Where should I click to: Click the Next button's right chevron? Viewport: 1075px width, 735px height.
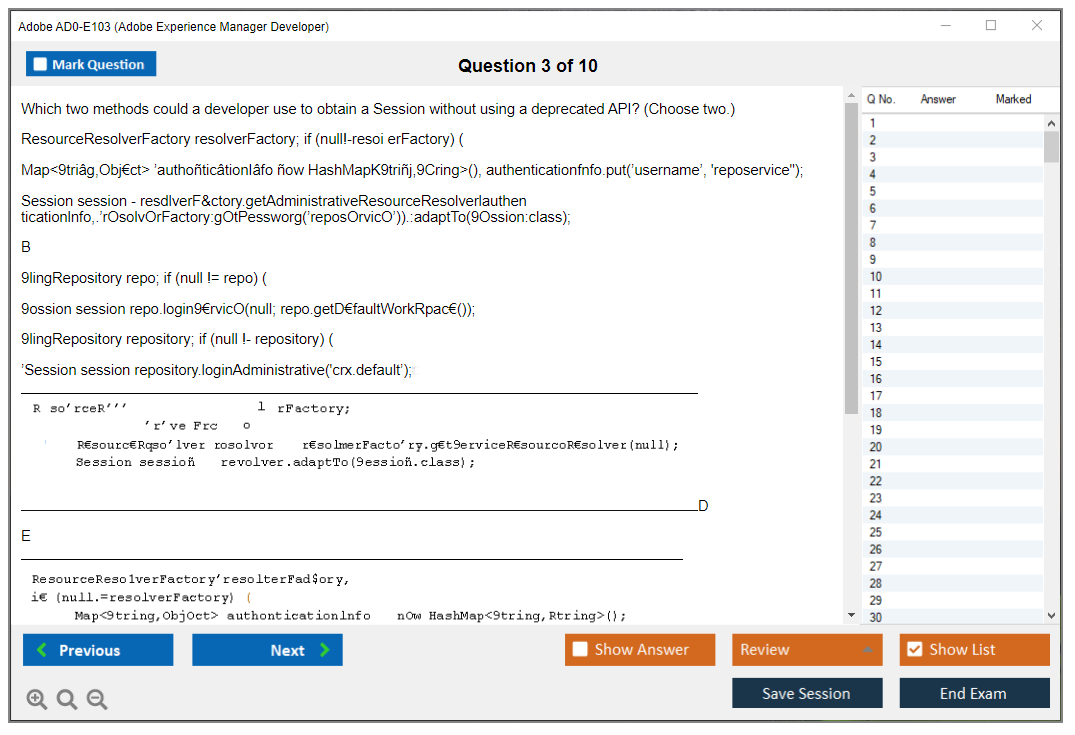(324, 651)
